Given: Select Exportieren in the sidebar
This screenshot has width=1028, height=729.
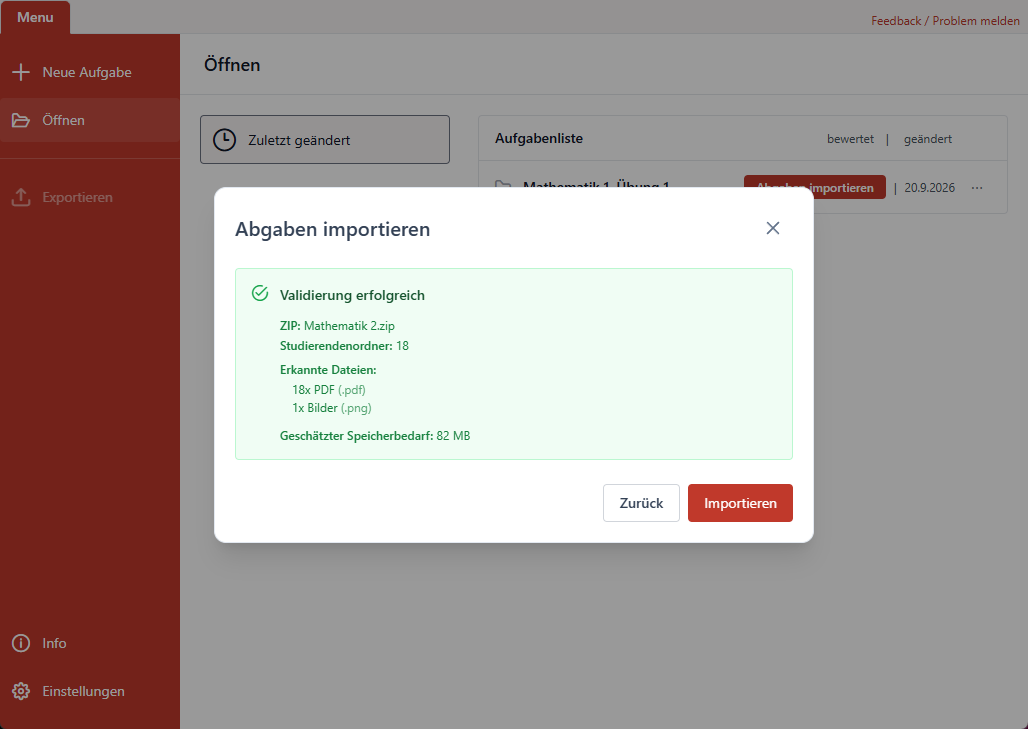Looking at the screenshot, I should (90, 197).
